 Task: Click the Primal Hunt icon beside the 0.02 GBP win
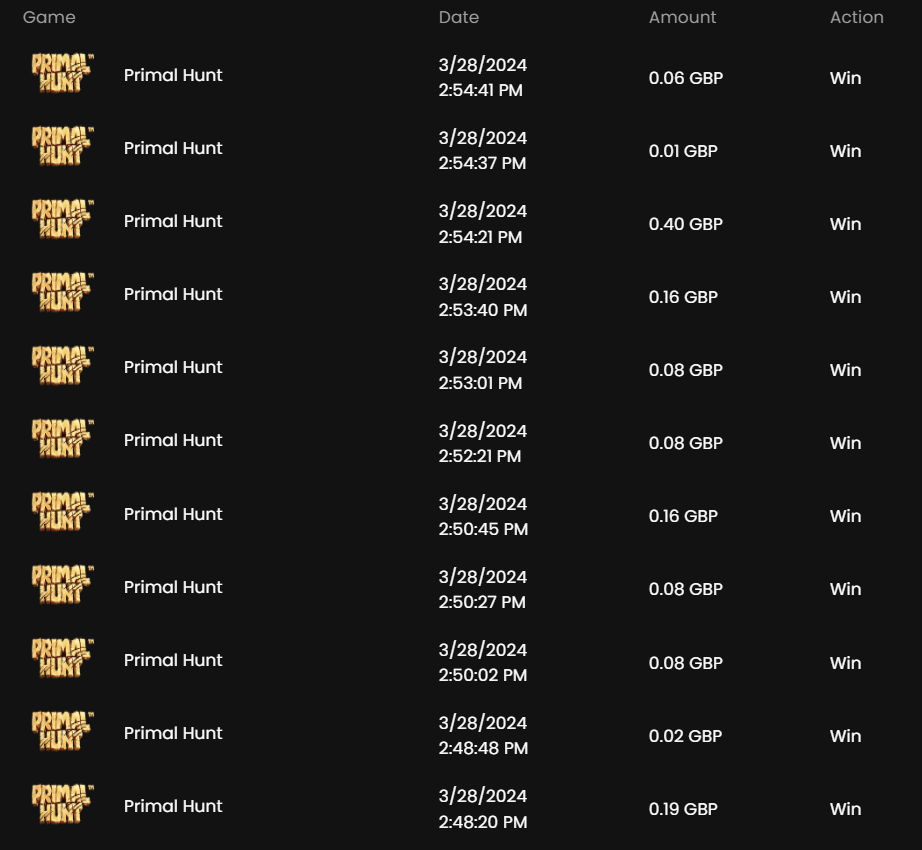[x=62, y=733]
